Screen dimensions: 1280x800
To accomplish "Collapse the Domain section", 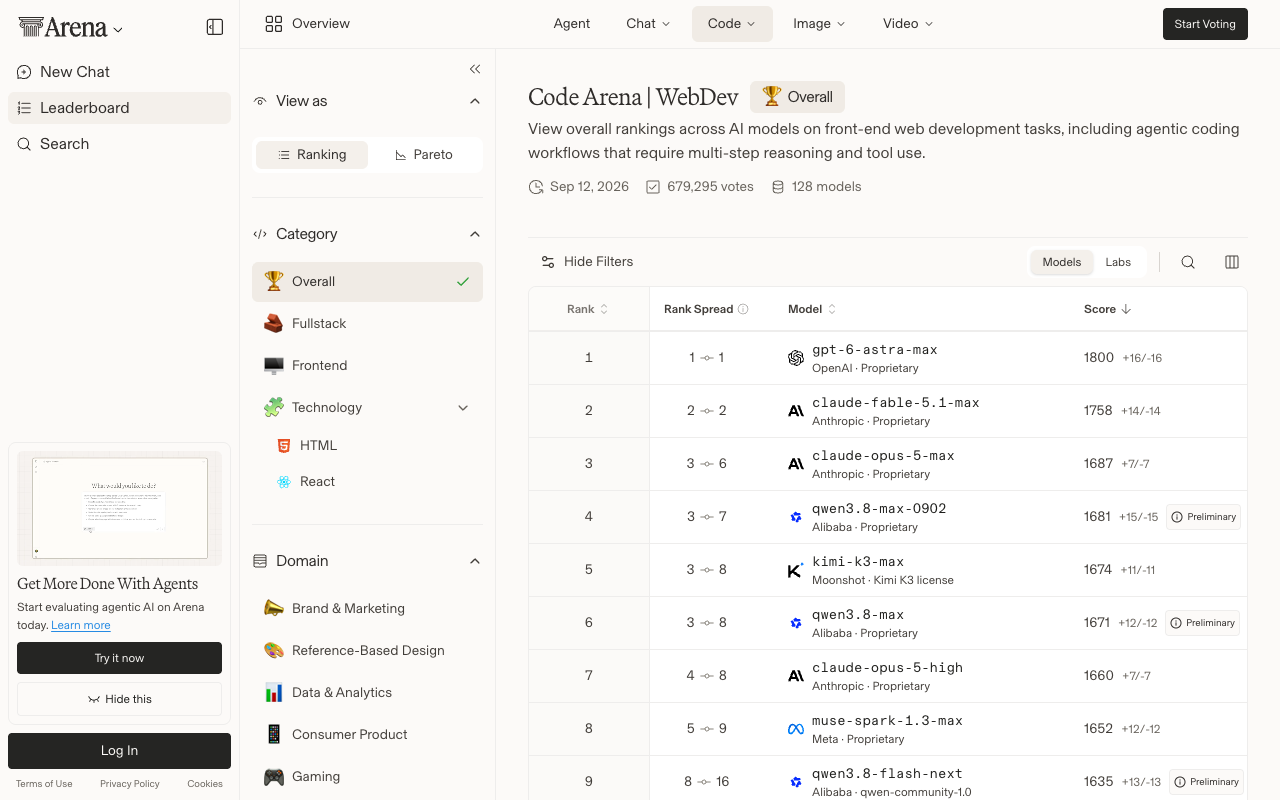I will pos(475,561).
